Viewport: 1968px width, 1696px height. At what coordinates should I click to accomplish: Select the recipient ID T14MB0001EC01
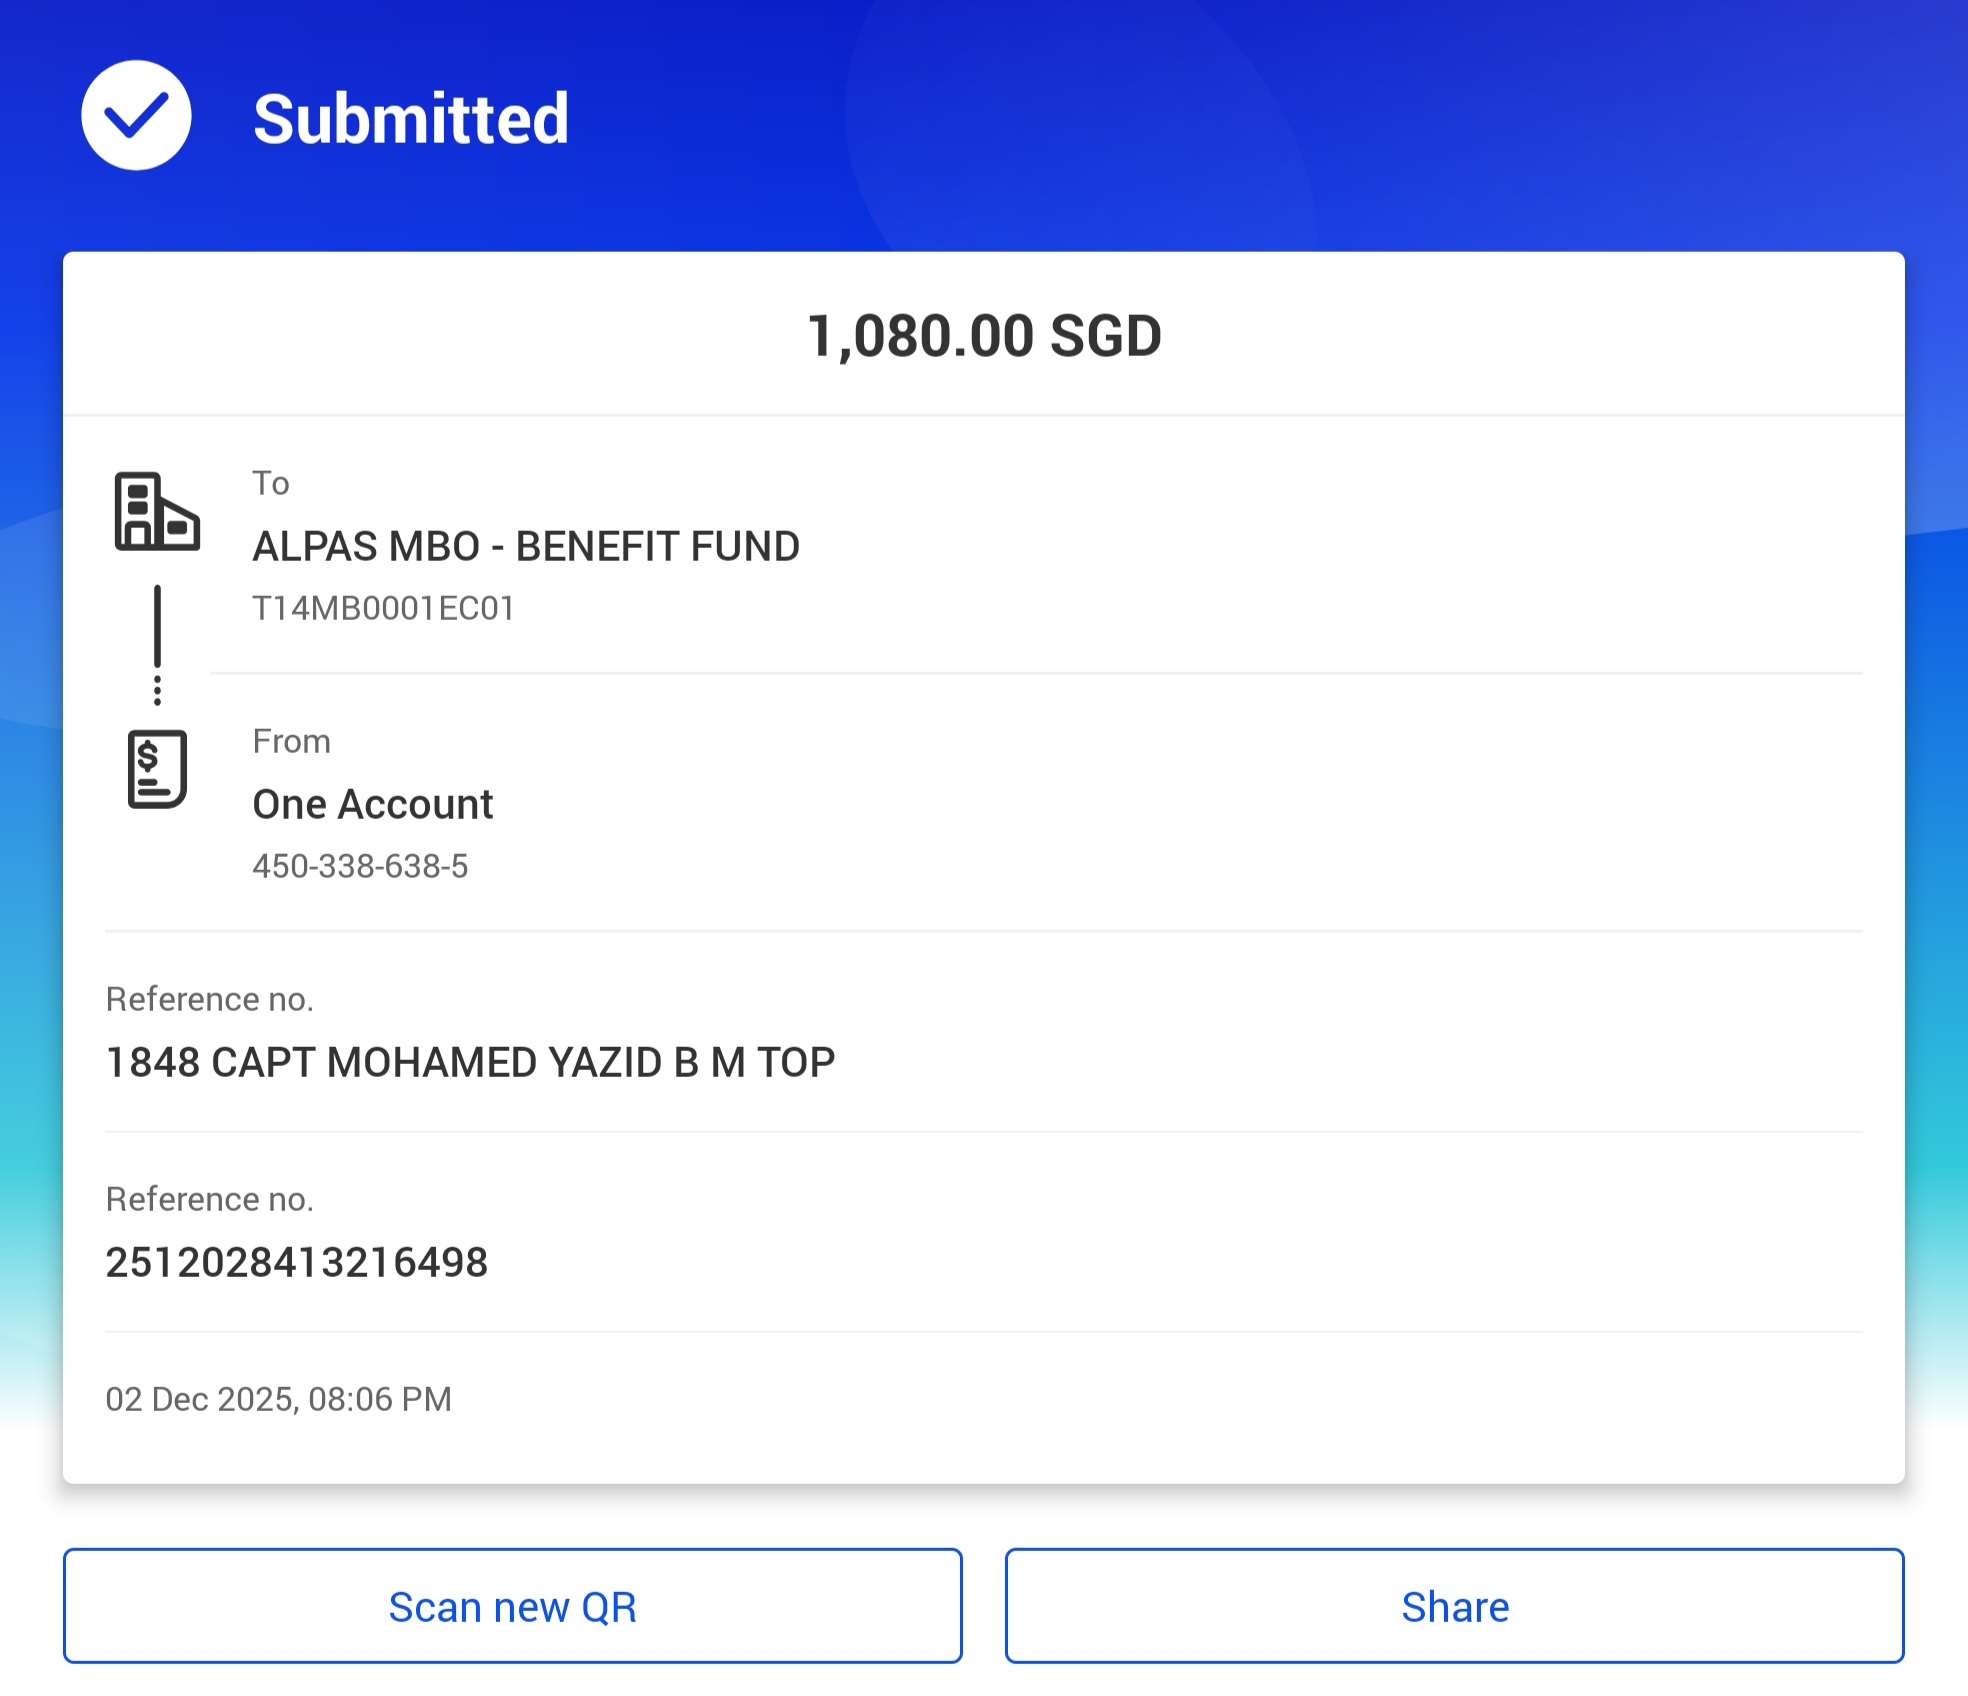(383, 609)
